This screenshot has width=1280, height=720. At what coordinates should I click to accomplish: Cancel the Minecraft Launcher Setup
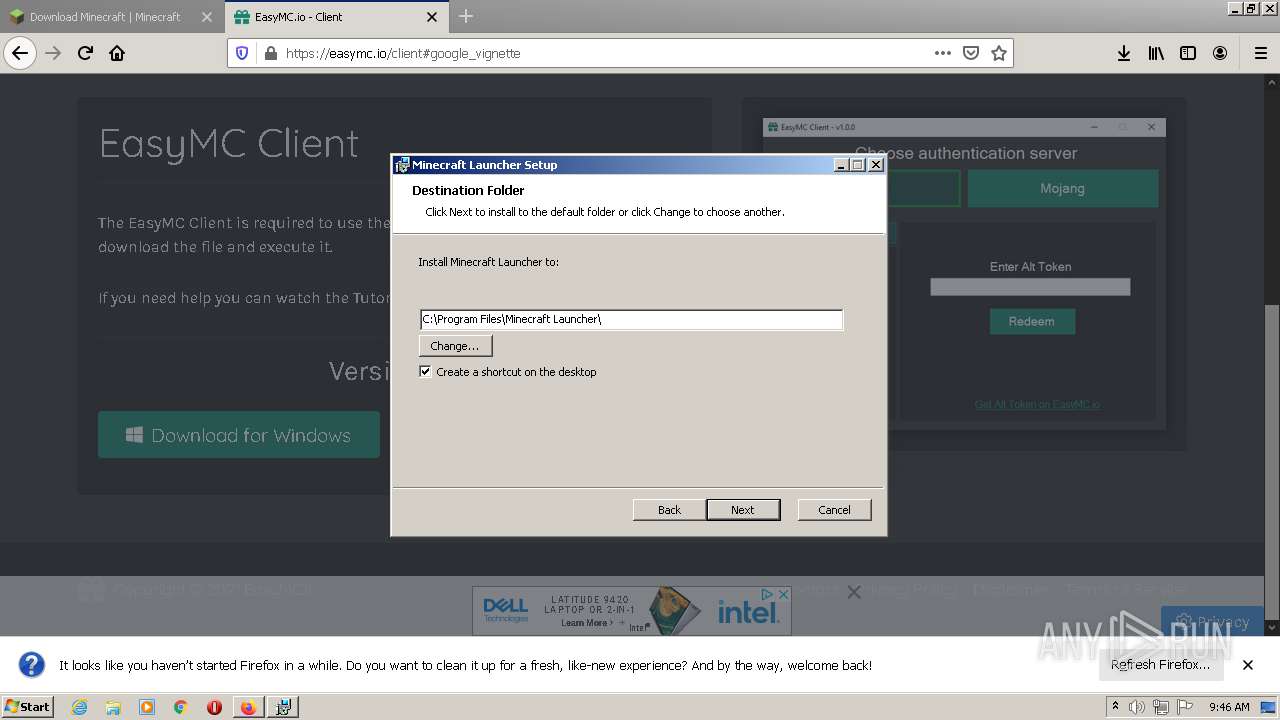pyautogui.click(x=834, y=510)
